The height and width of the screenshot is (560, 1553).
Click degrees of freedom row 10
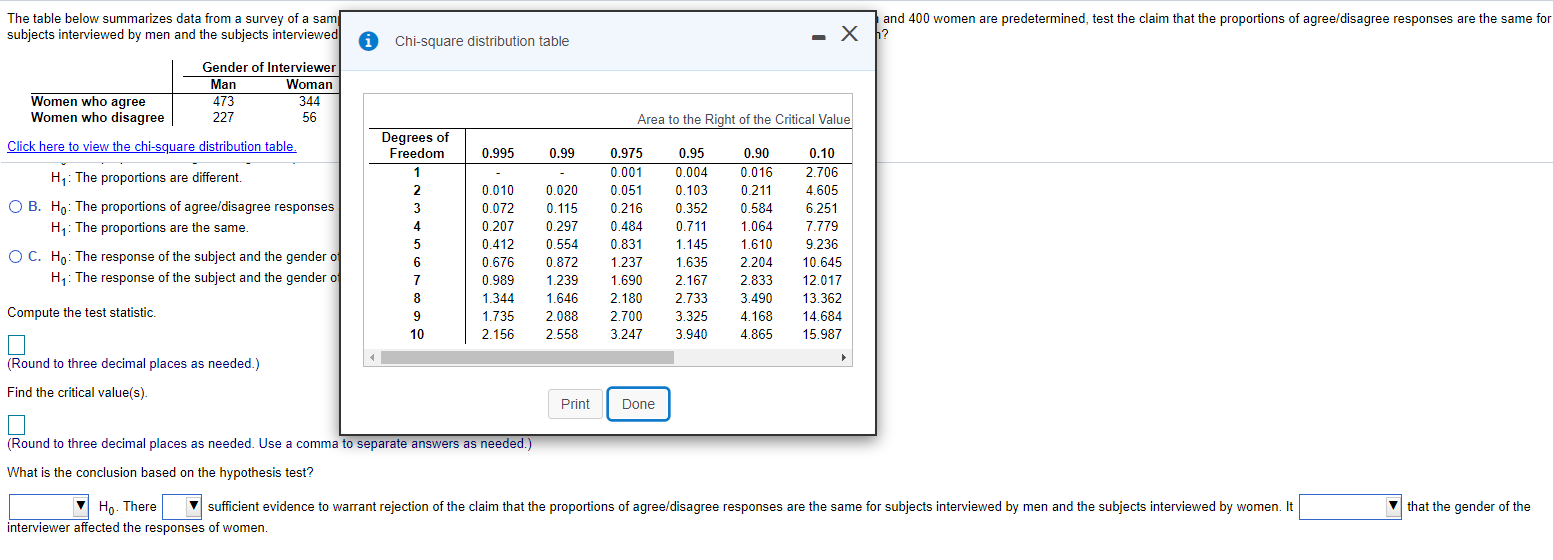[x=417, y=334]
